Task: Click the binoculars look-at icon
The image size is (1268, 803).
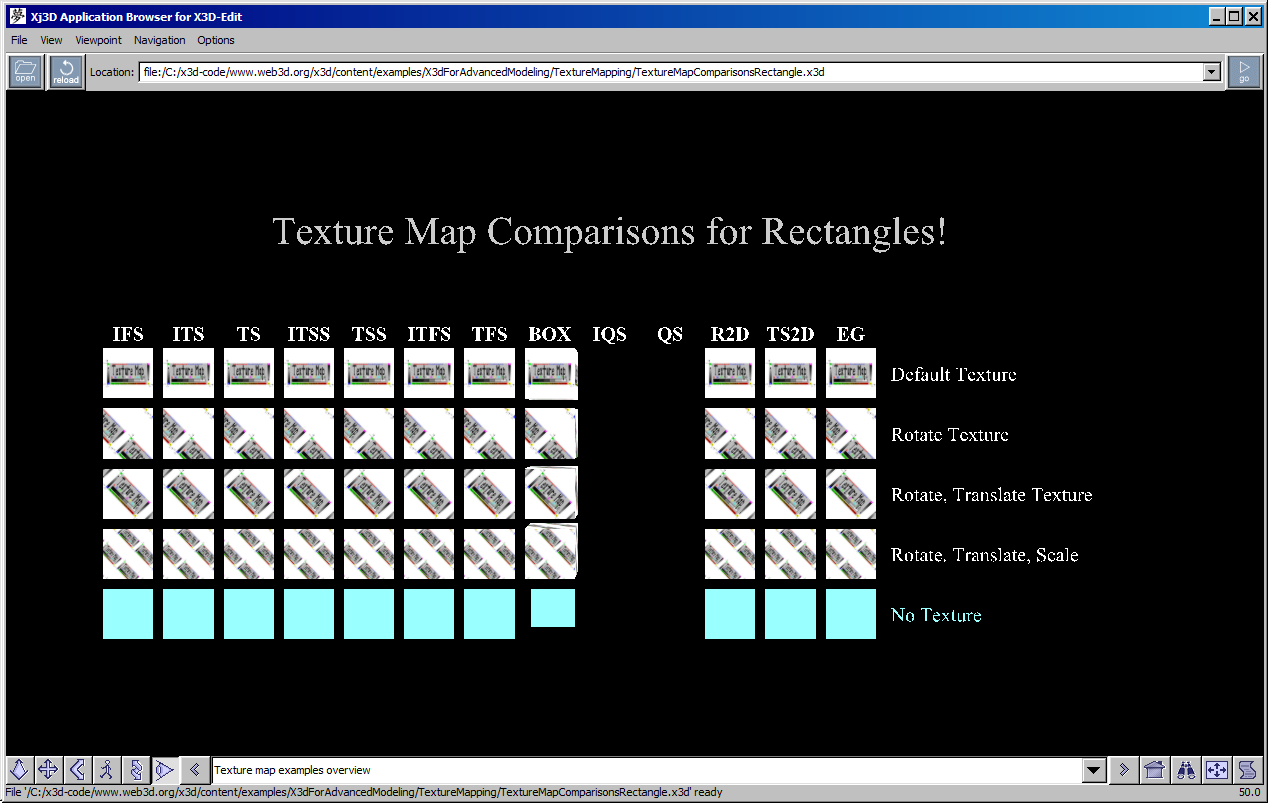Action: 1186,769
